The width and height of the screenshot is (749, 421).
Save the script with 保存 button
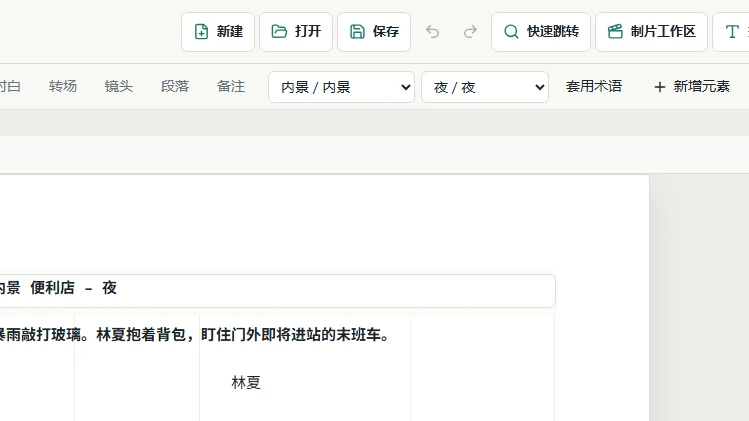point(374,32)
